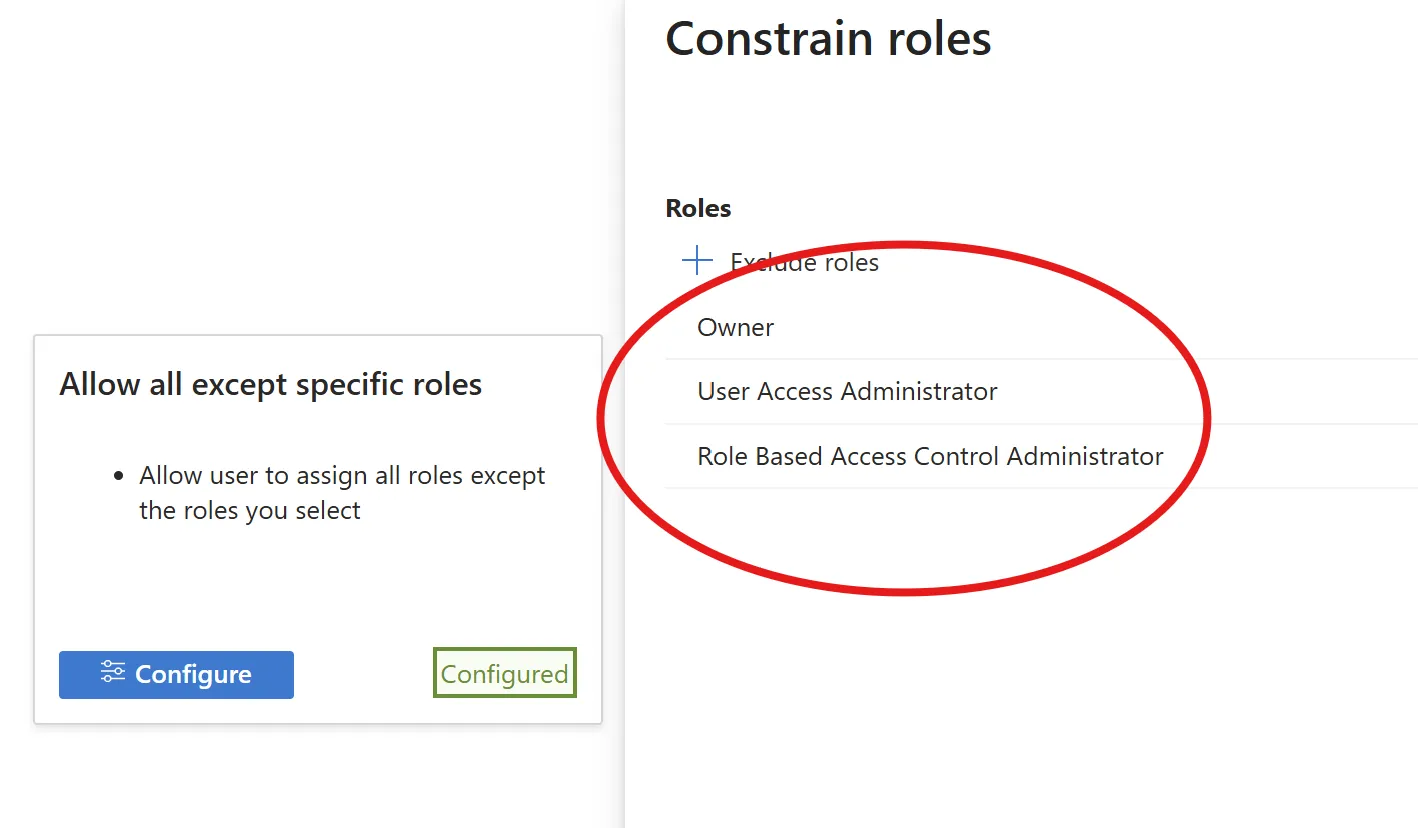The image size is (1418, 828).
Task: Click the Roles section label
Action: [x=697, y=207]
